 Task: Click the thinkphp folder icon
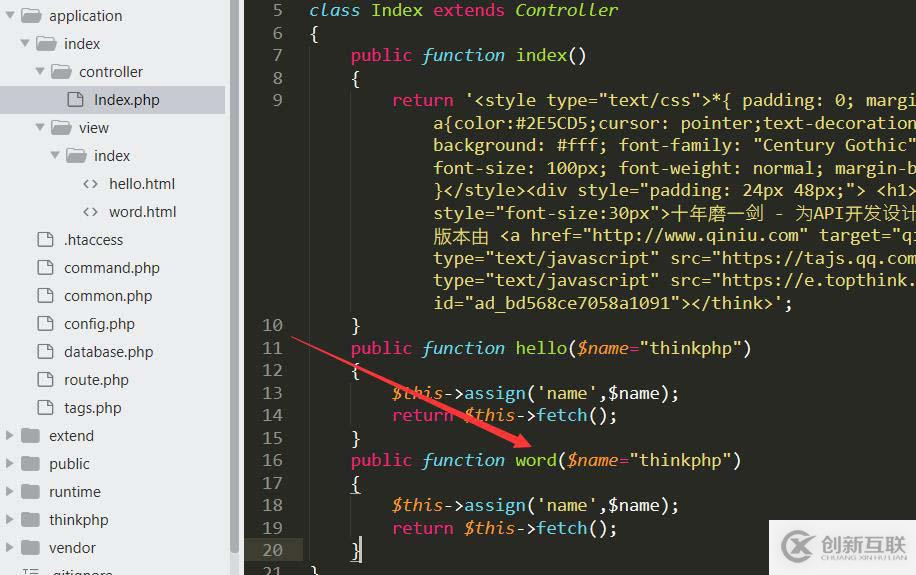point(30,519)
